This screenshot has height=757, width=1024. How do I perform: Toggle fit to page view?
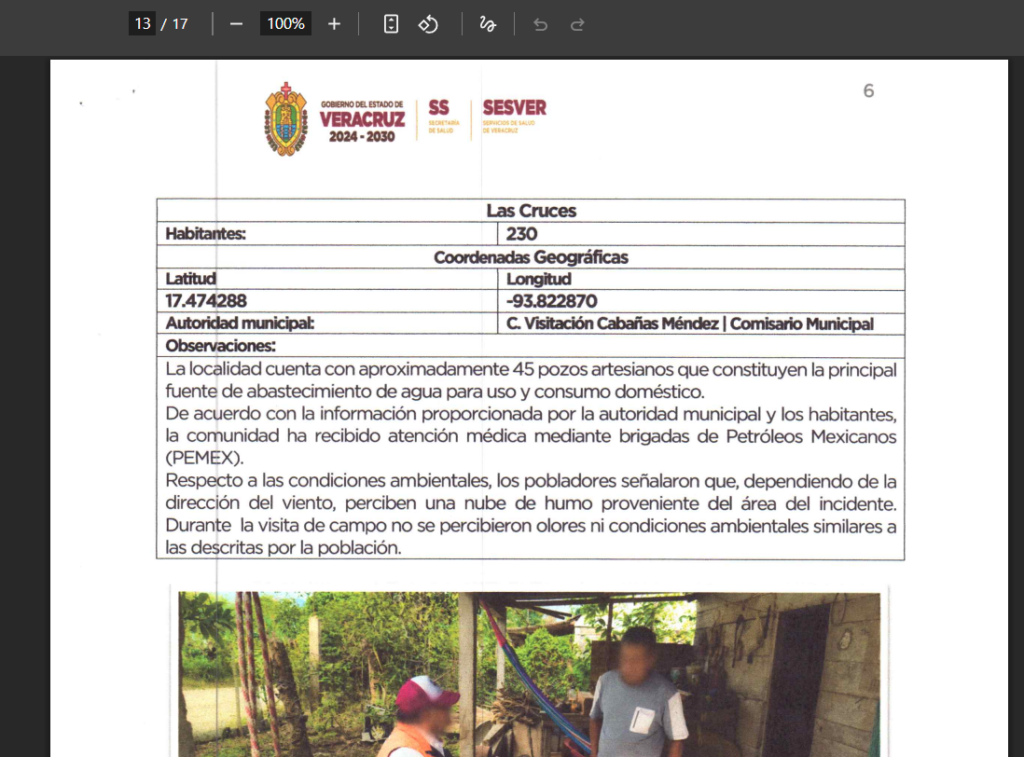coord(391,24)
